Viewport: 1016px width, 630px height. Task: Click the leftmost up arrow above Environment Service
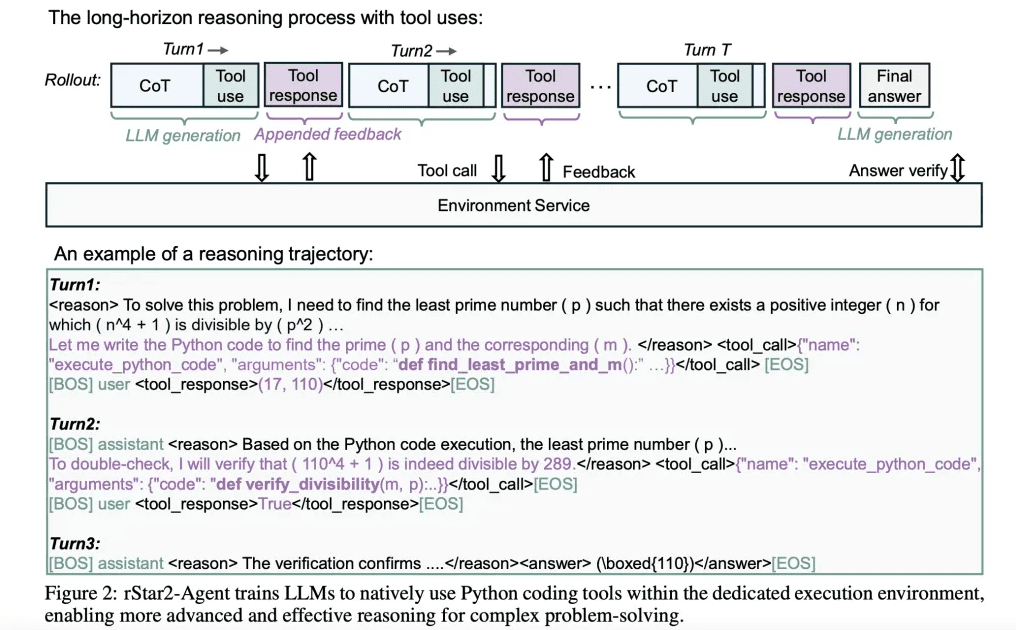coord(309,168)
